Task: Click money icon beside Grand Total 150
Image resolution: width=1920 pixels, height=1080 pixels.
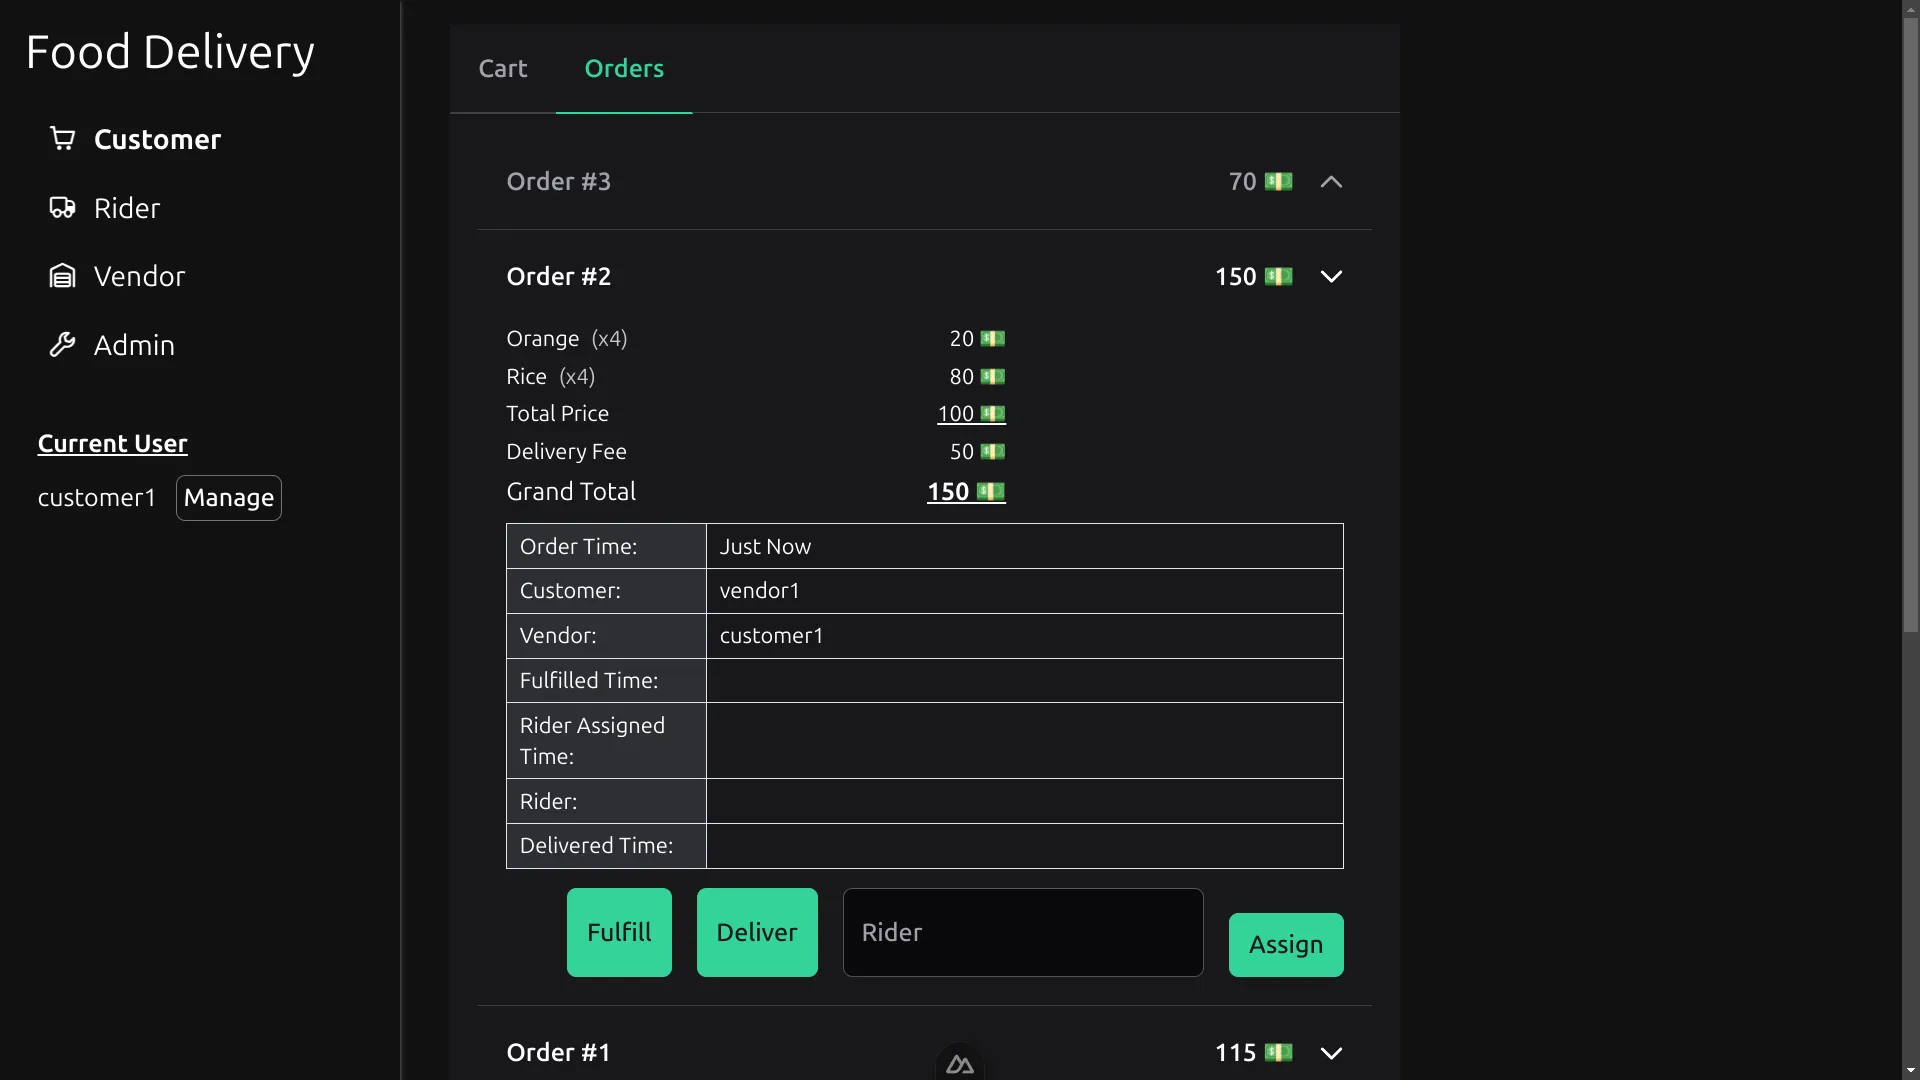Action: click(990, 492)
